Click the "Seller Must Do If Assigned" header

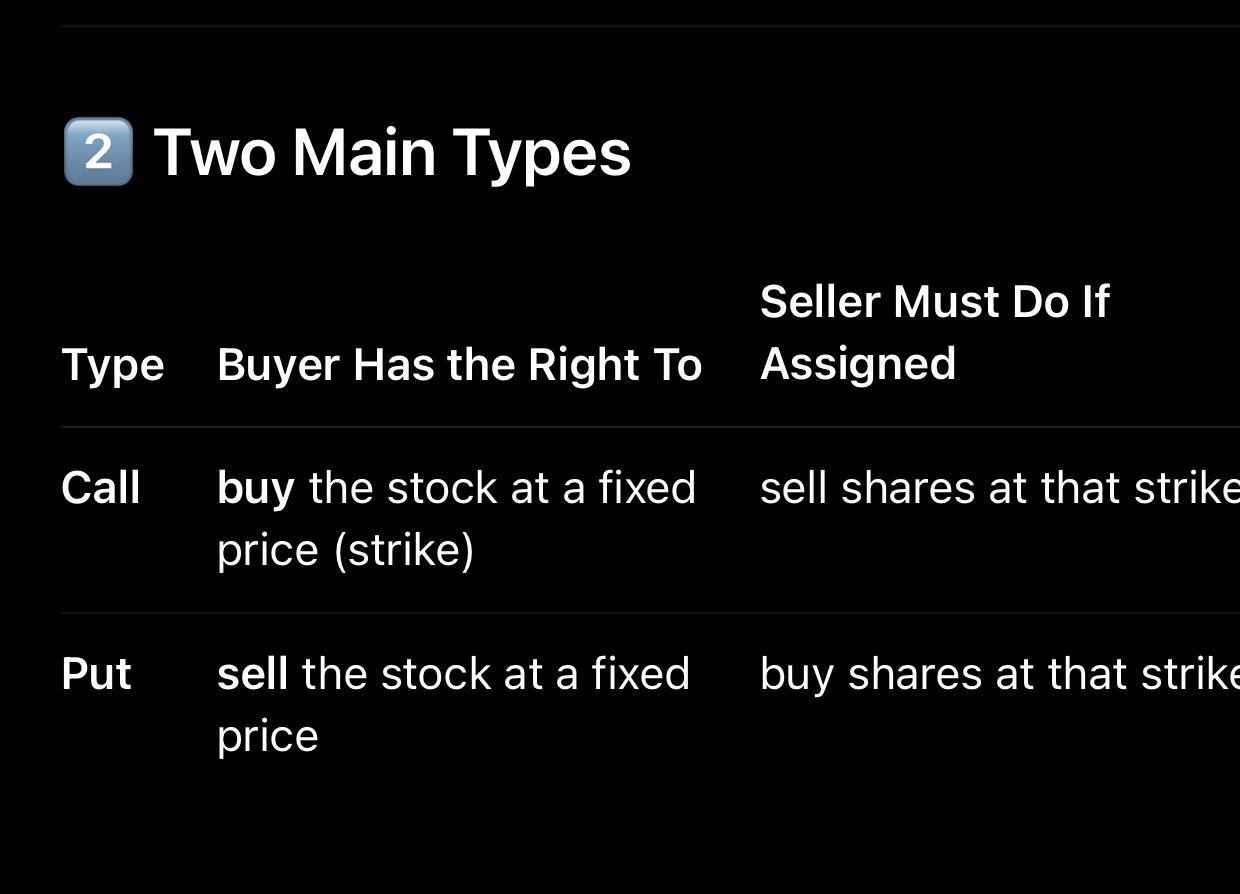pyautogui.click(x=934, y=332)
